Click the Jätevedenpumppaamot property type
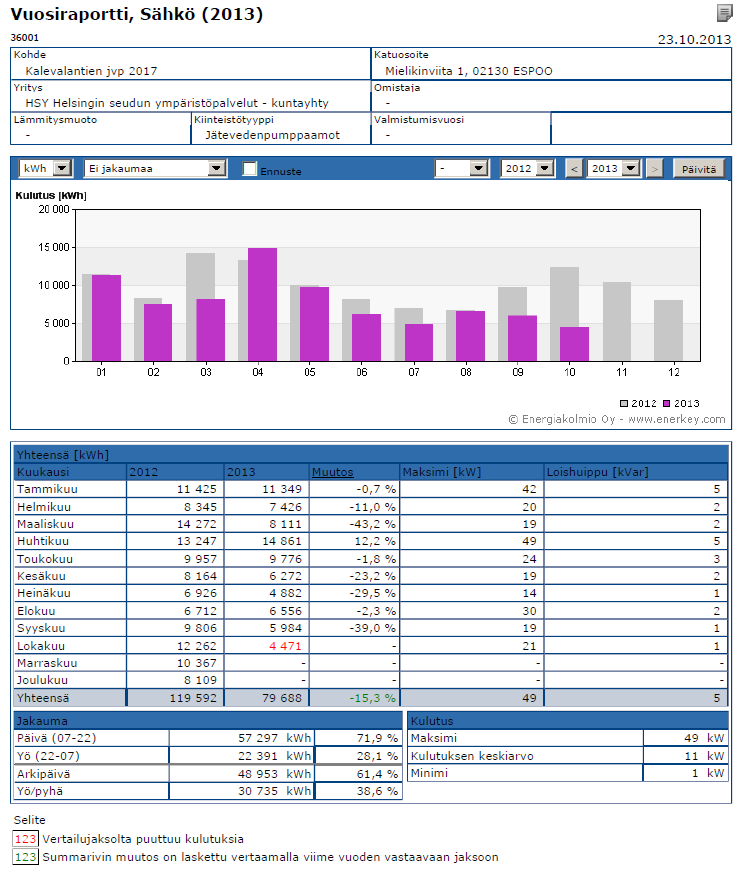Viewport: 742px width, 873px height. (x=272, y=135)
